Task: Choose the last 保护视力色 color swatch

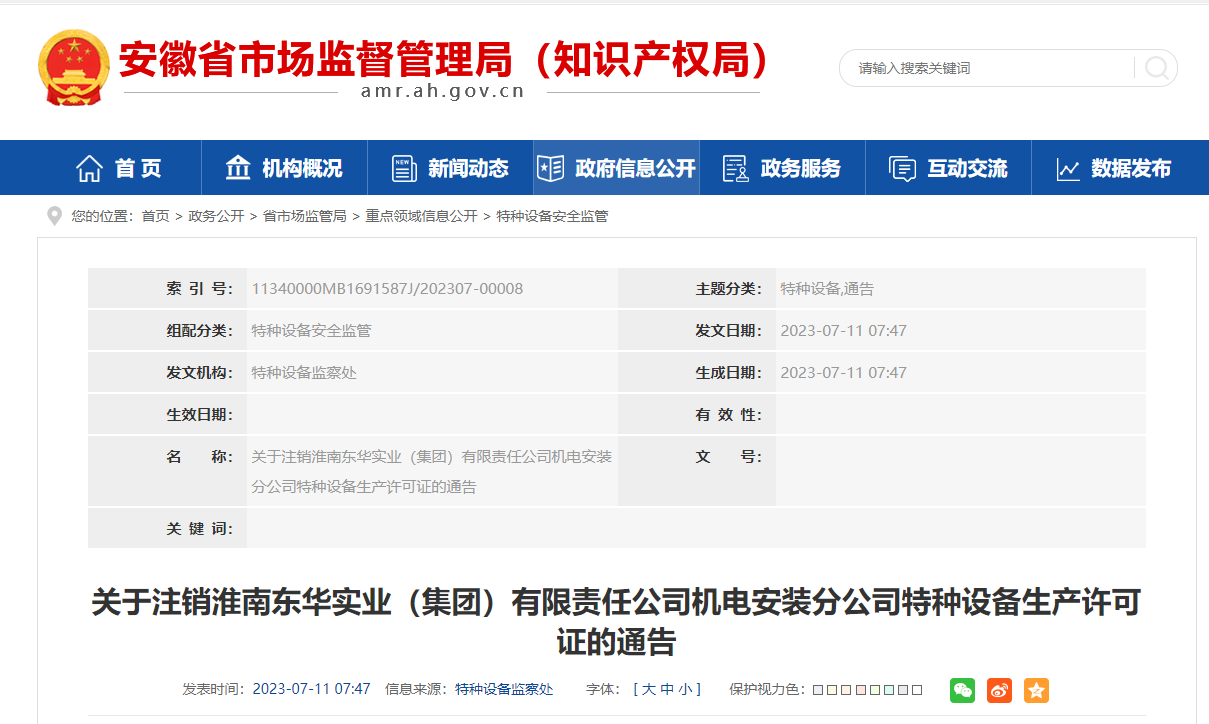Action: pos(917,690)
